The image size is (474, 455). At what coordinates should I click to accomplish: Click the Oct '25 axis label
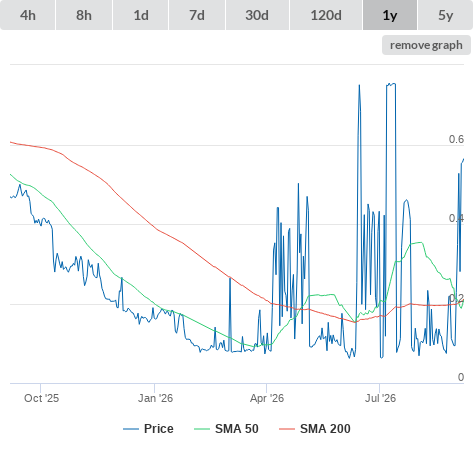[41, 398]
